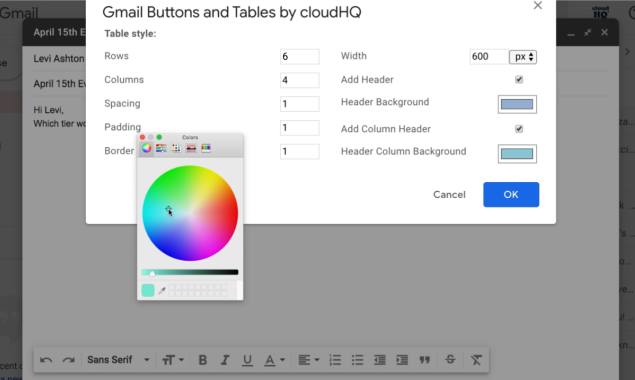Open Header Column Background color swatch
Image resolution: width=635 pixels, height=380 pixels.
(517, 154)
